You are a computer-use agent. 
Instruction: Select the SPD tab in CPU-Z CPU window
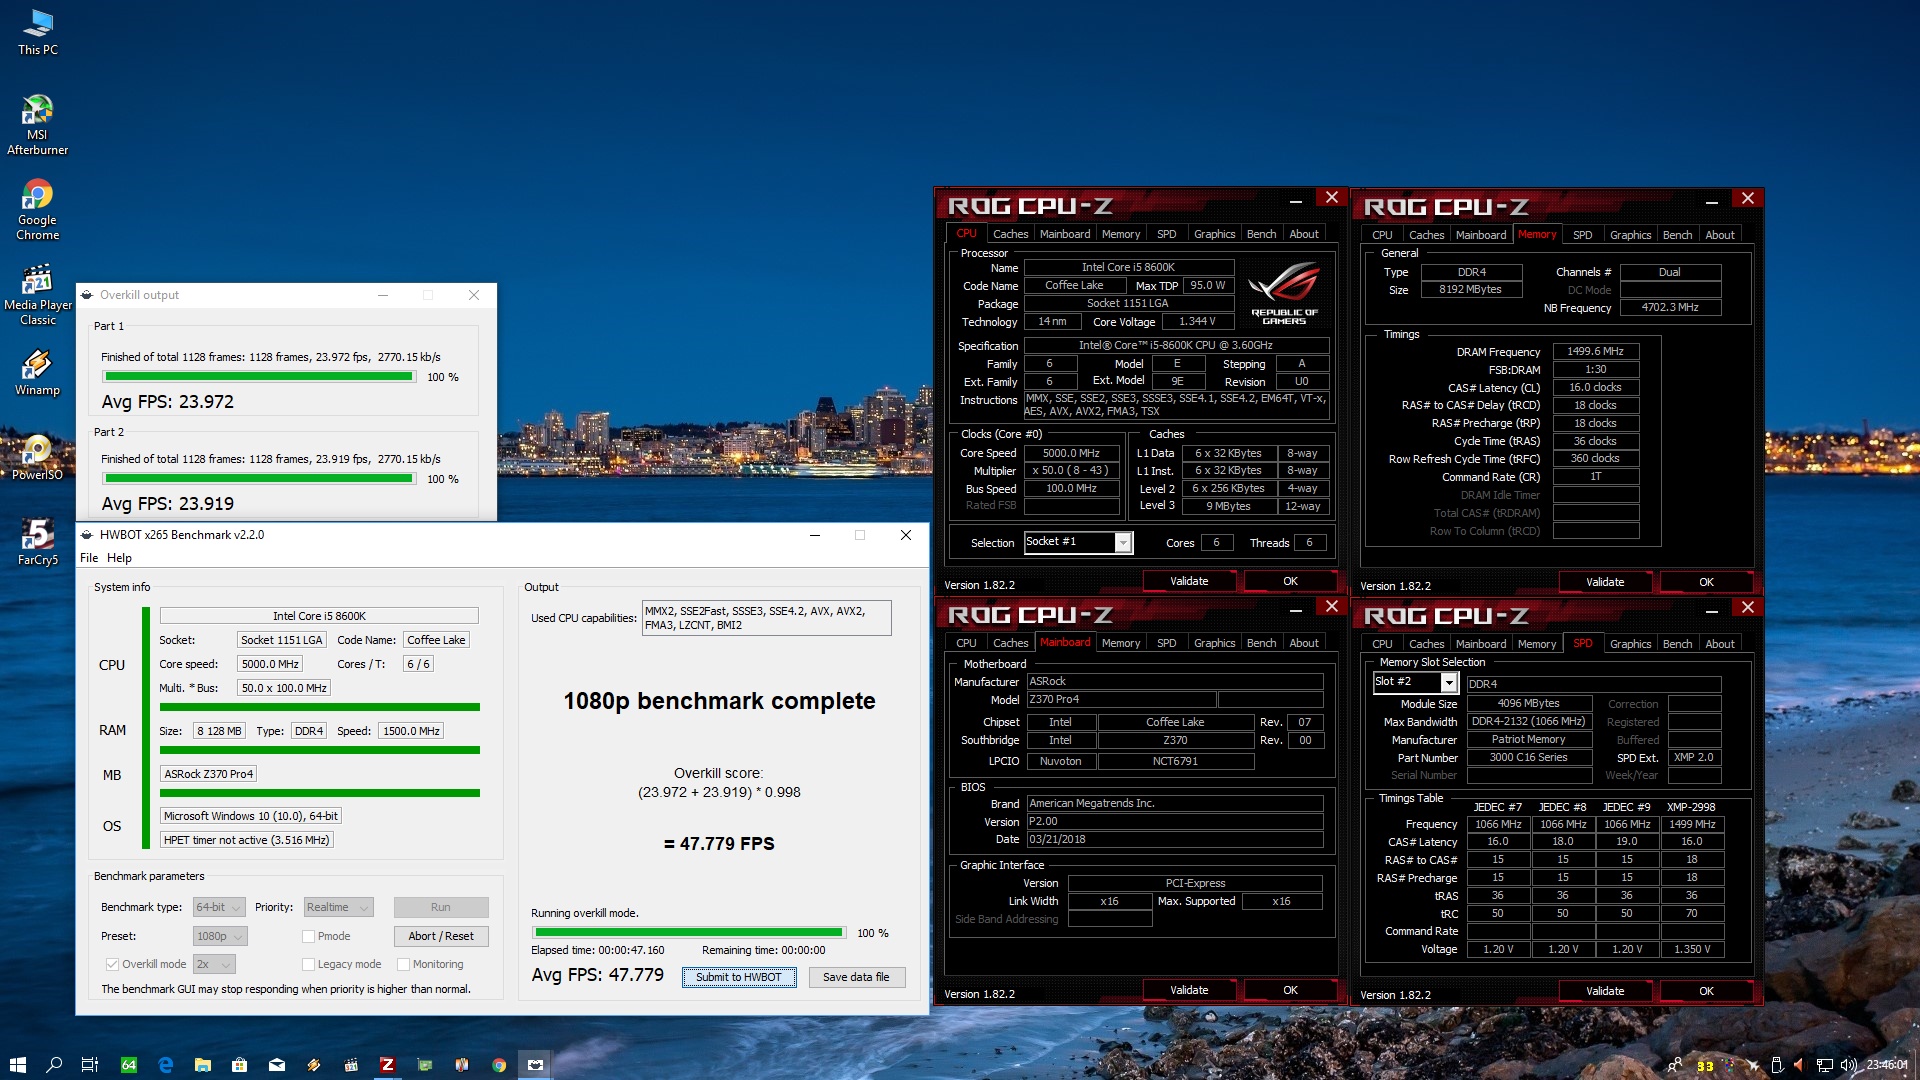click(1166, 234)
